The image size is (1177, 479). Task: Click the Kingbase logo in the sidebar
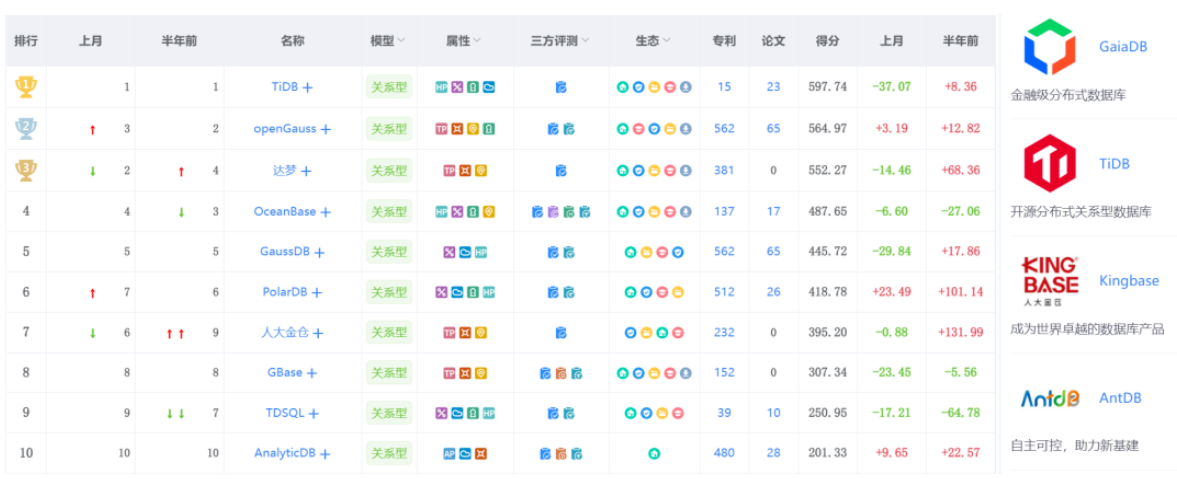1050,281
